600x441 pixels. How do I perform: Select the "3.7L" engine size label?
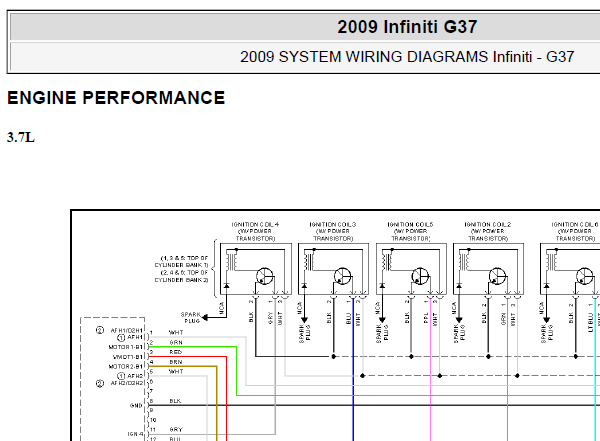(x=21, y=137)
